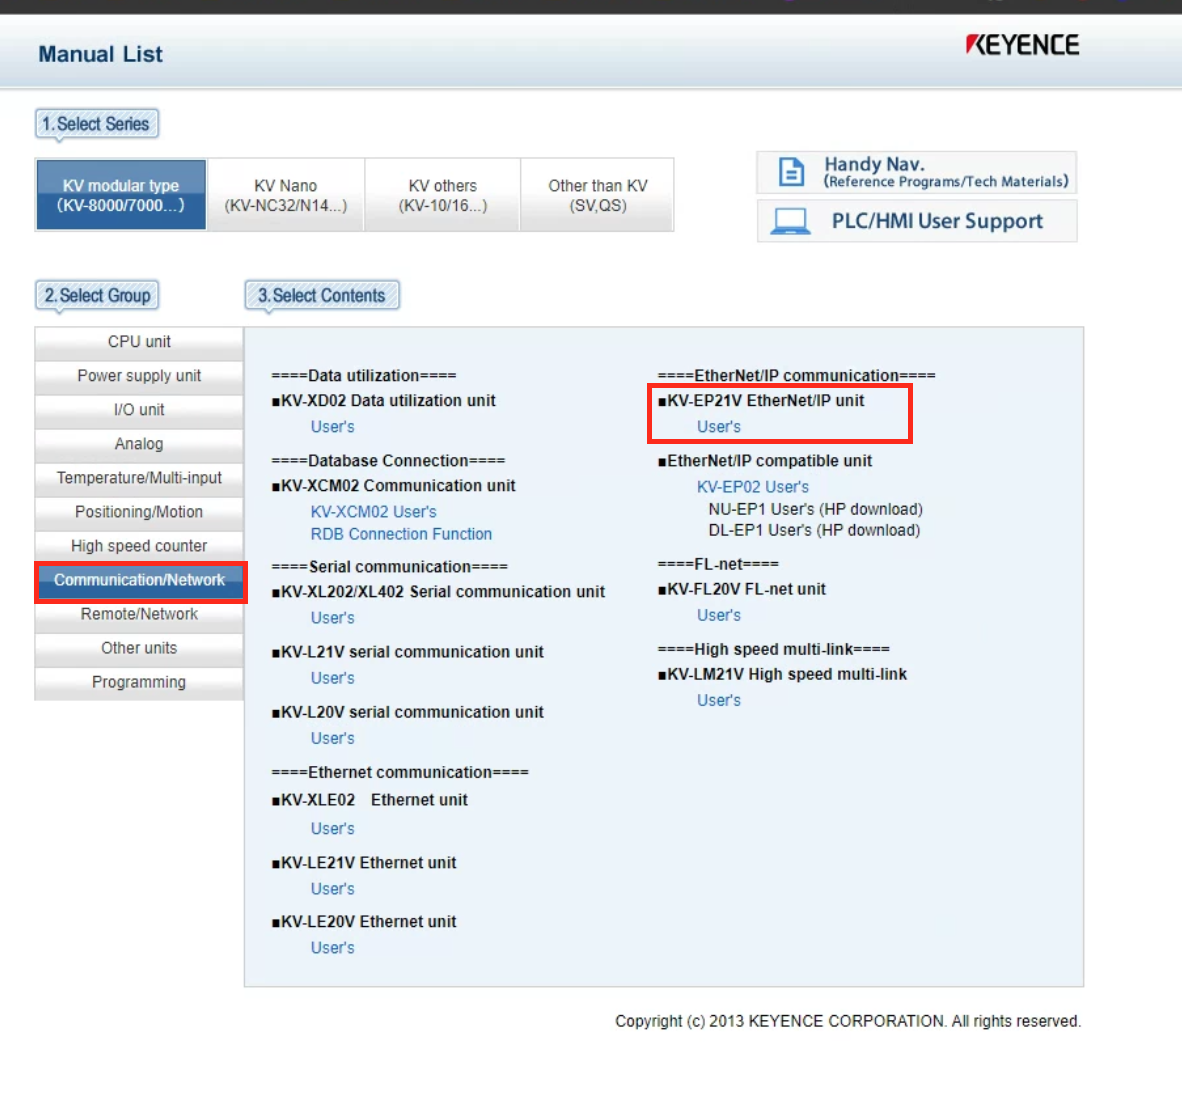1182x1096 pixels.
Task: Click the Handy Nav. reference programs text
Action: pos(946,172)
